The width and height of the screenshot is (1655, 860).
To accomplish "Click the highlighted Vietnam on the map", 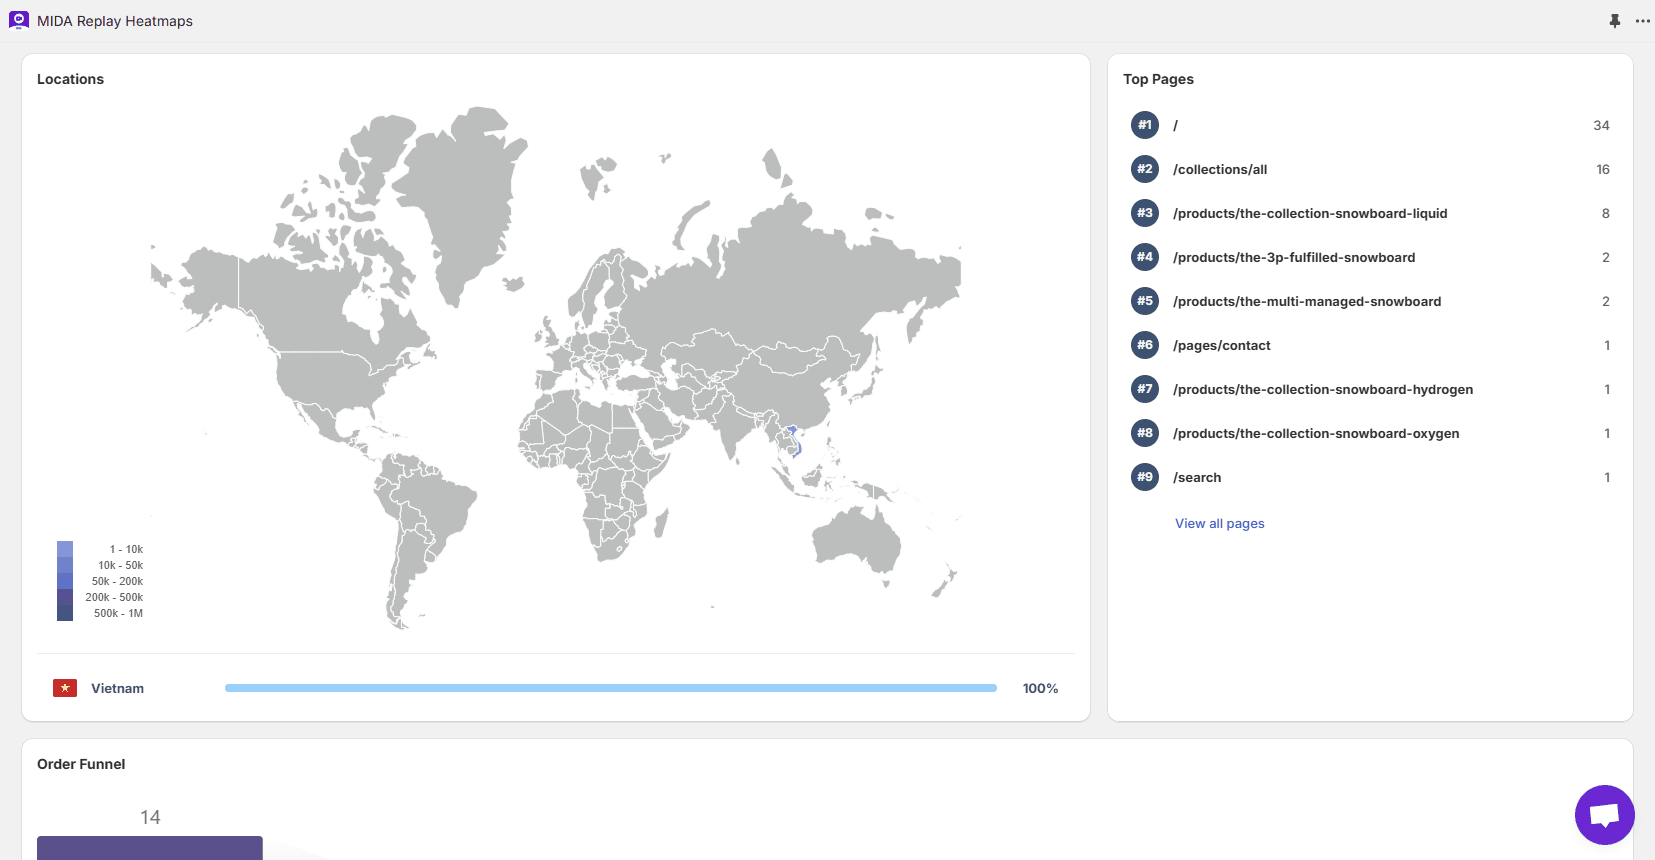I will coord(796,441).
